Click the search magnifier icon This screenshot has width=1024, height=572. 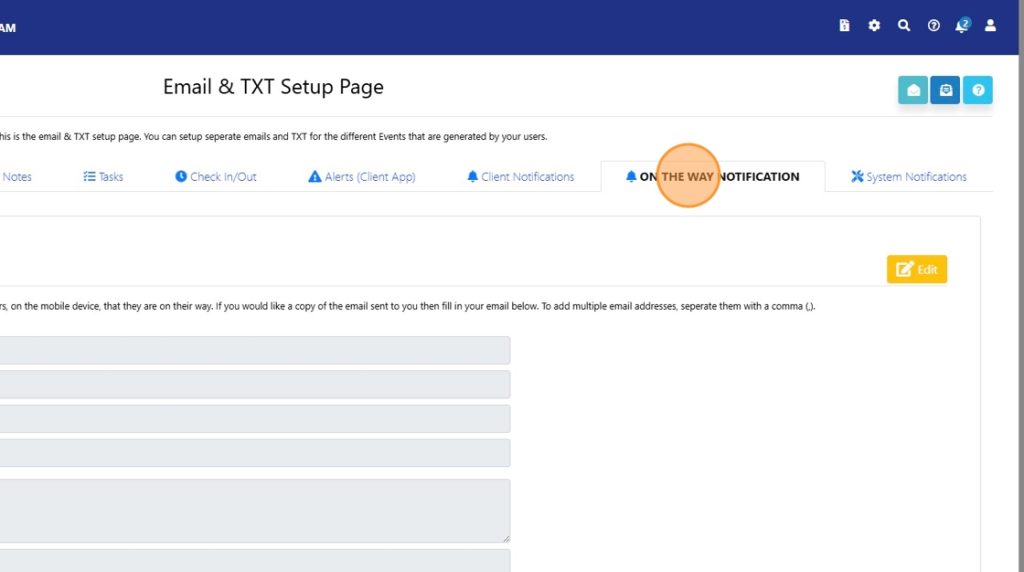[x=904, y=26]
